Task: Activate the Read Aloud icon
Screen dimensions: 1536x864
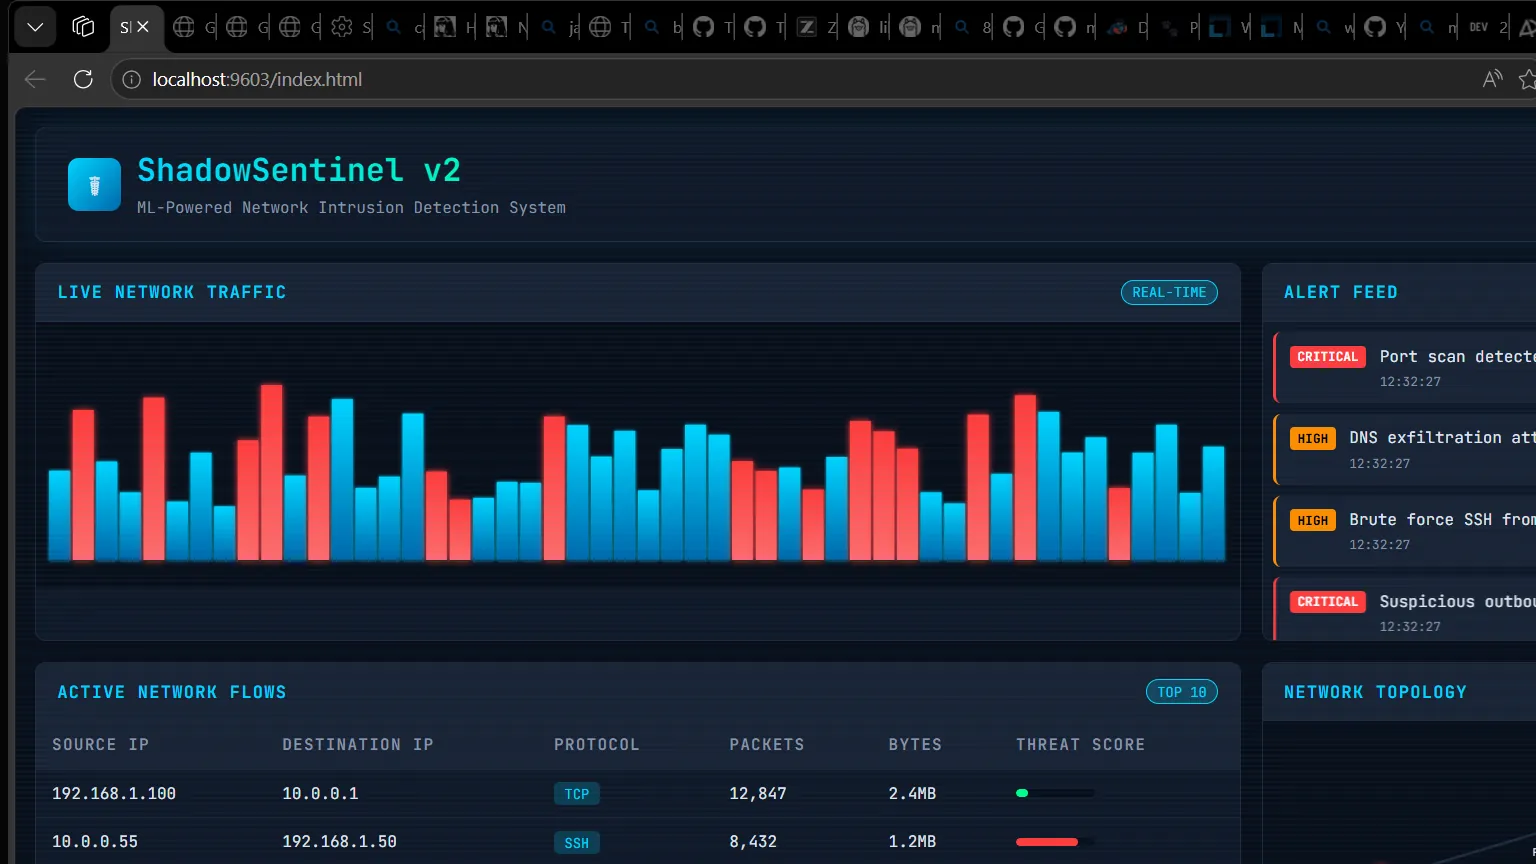Action: 1492,79
